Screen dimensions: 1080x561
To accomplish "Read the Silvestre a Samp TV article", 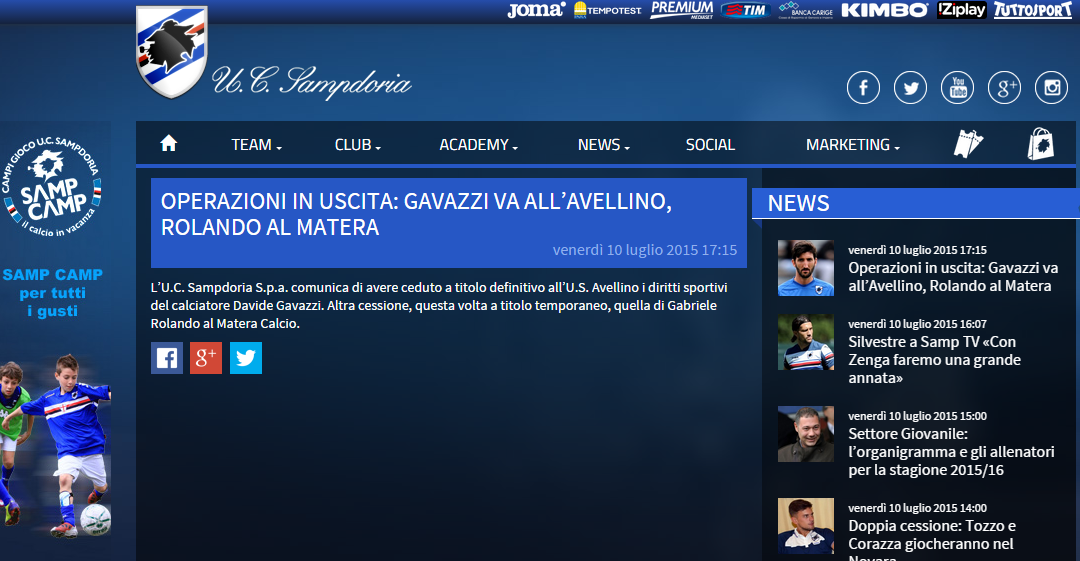I will (x=933, y=360).
